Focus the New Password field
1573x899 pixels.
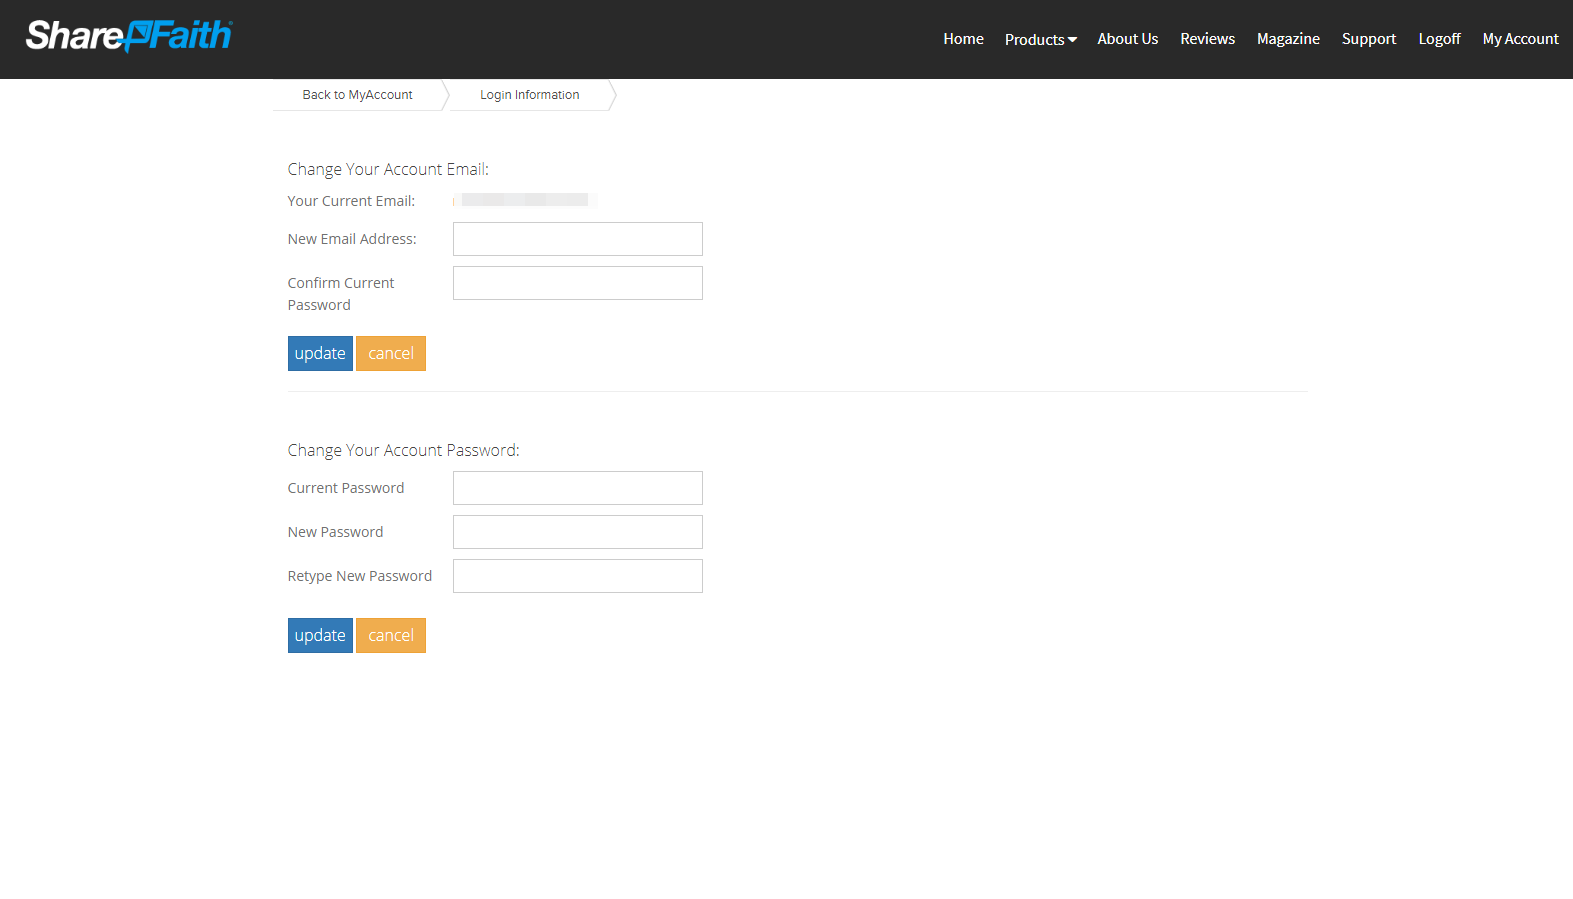click(577, 532)
